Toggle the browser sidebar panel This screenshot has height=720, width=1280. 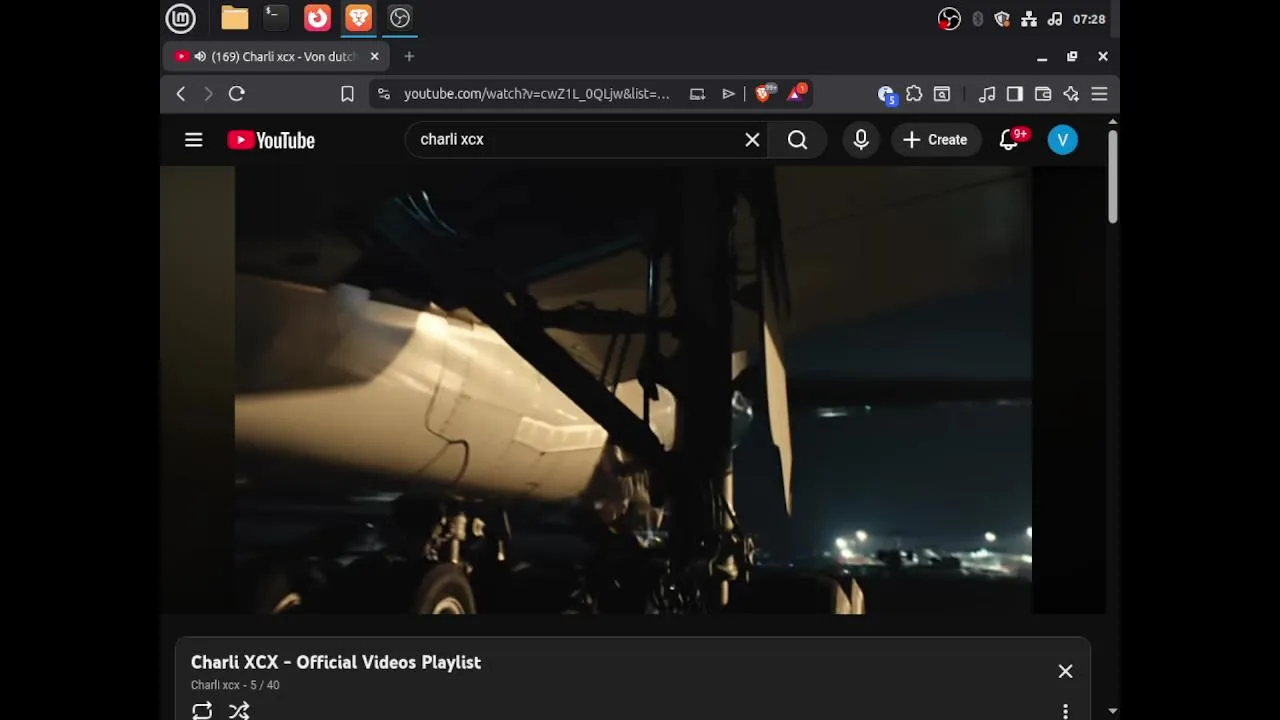1015,94
